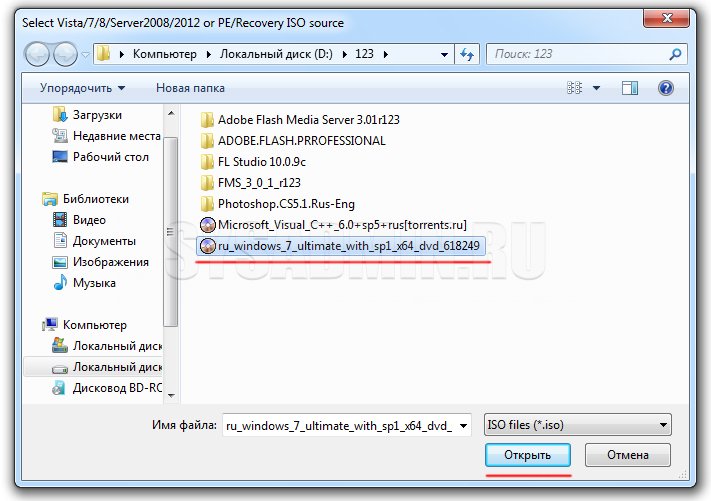The image size is (711, 501).
Task: Toggle the preview pane icon
Action: tap(630, 88)
